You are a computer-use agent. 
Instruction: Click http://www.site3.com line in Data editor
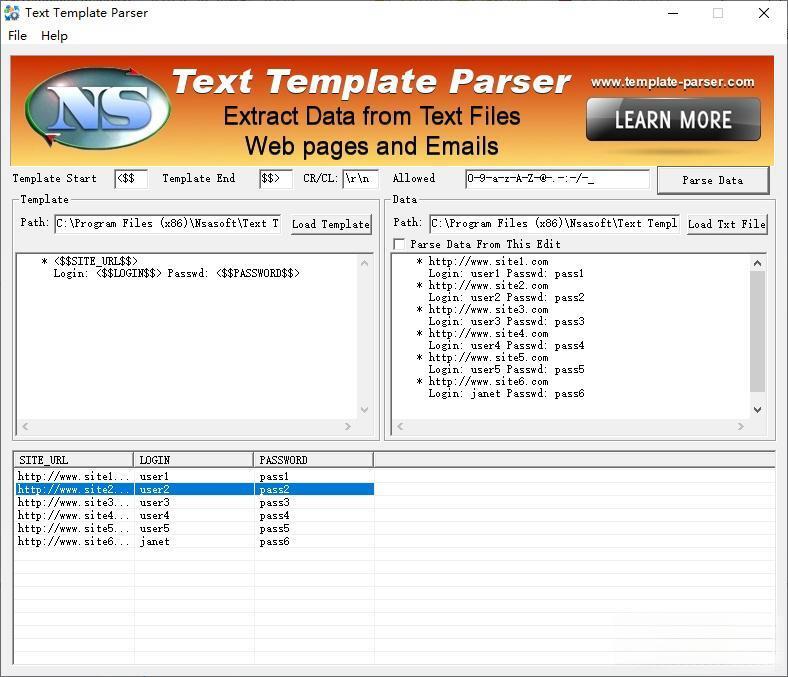tap(488, 310)
